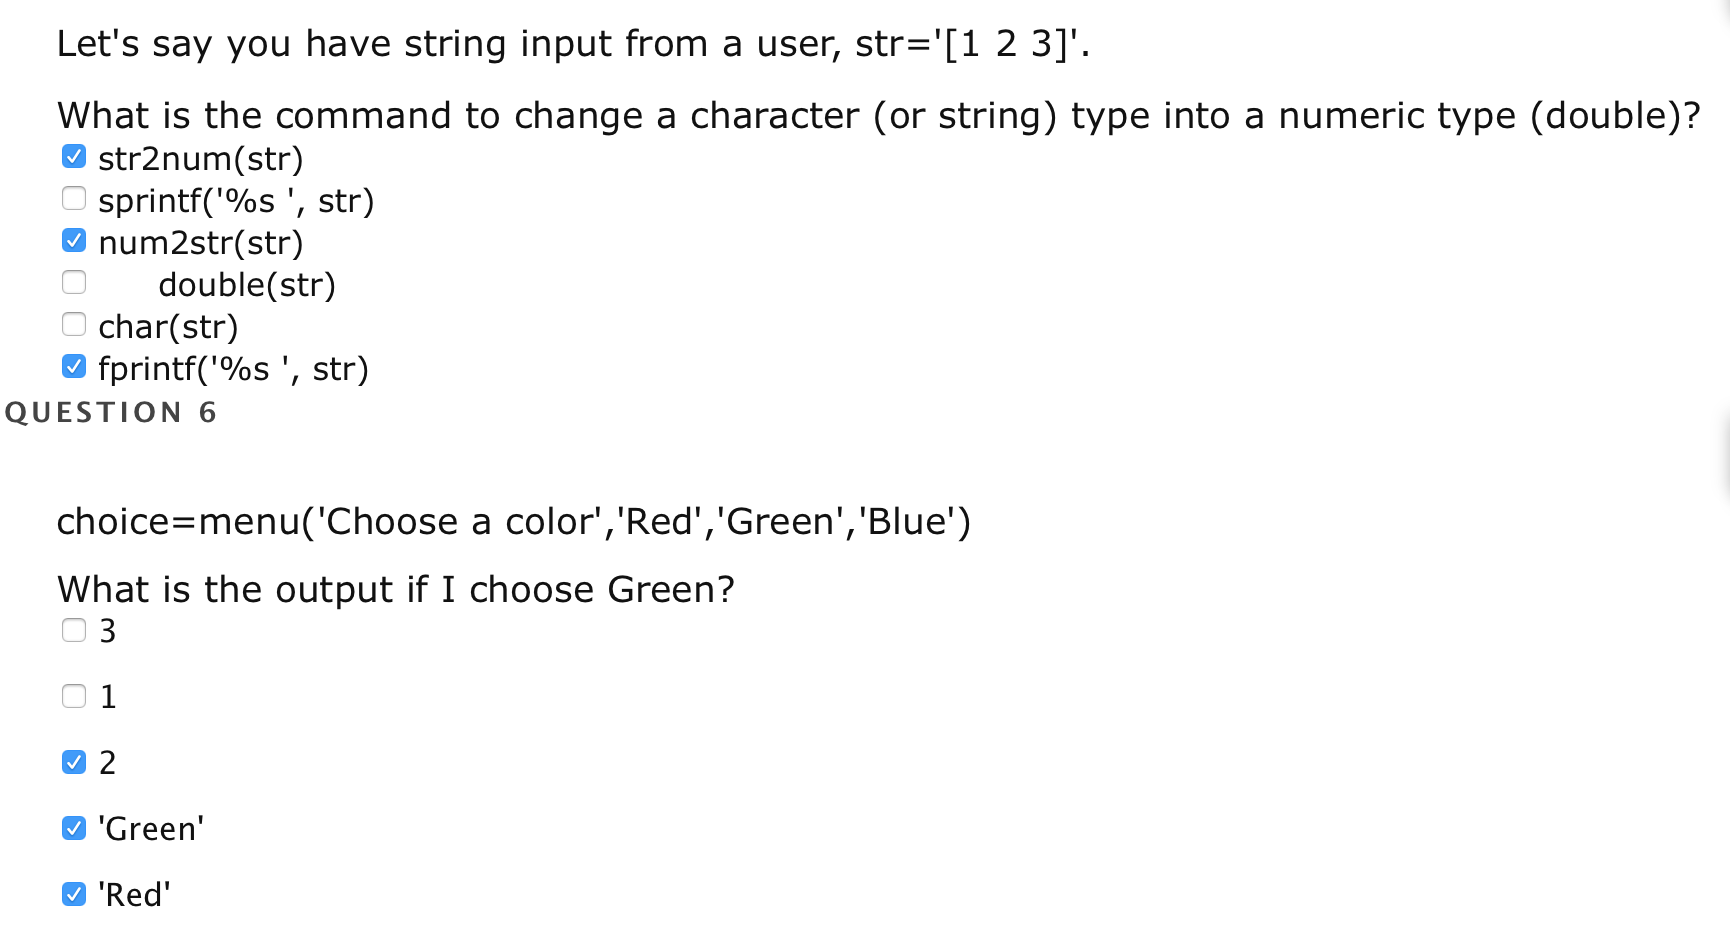Uncheck the checkbox for answer 2

click(x=74, y=762)
